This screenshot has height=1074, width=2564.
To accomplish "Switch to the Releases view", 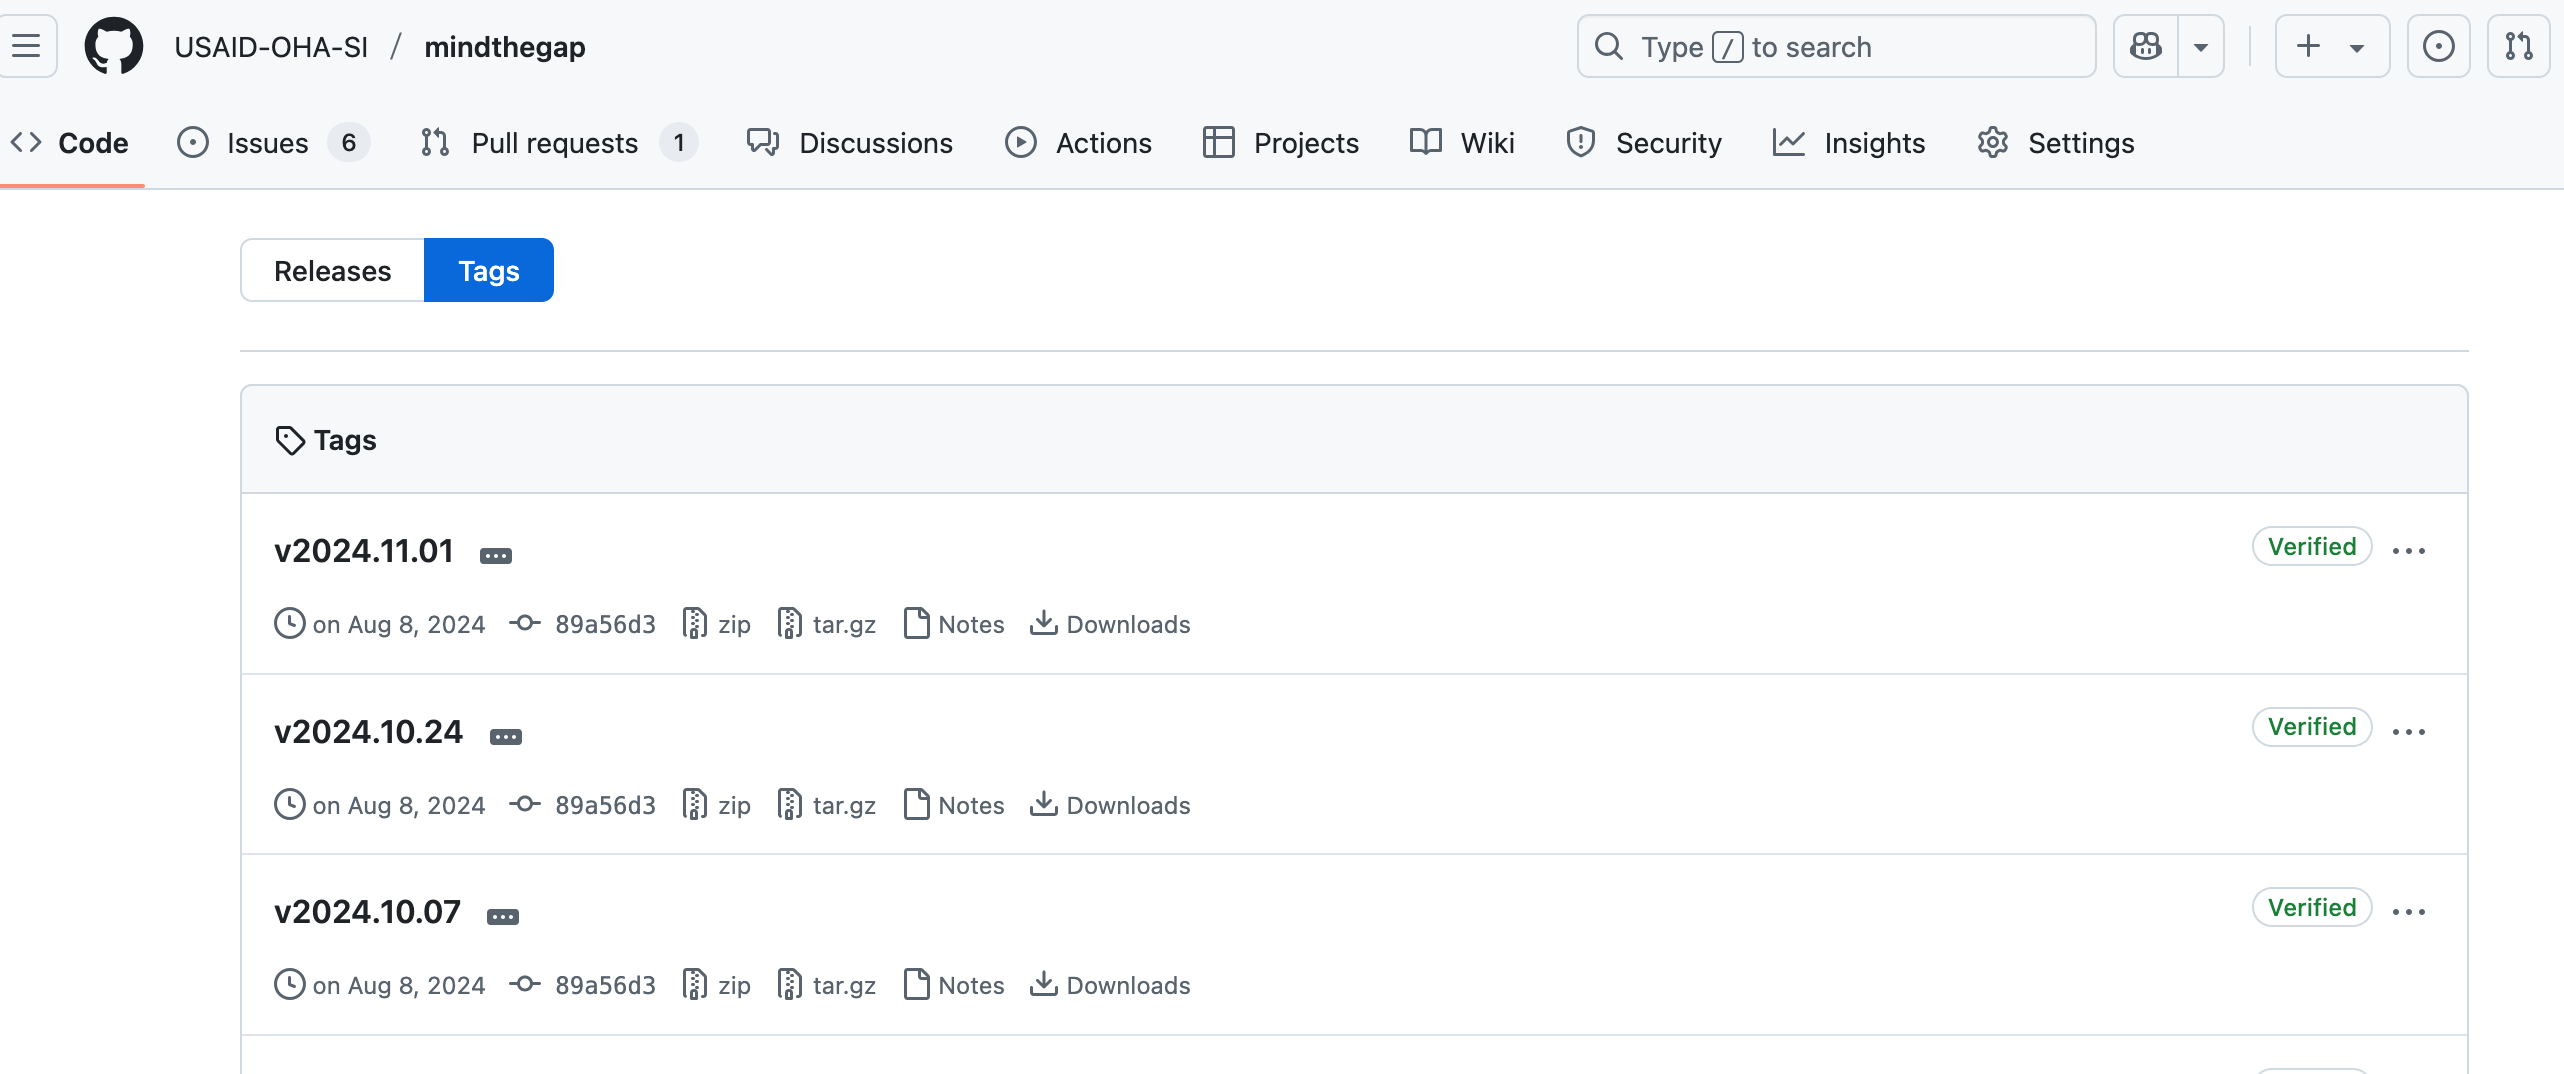I will (x=332, y=270).
